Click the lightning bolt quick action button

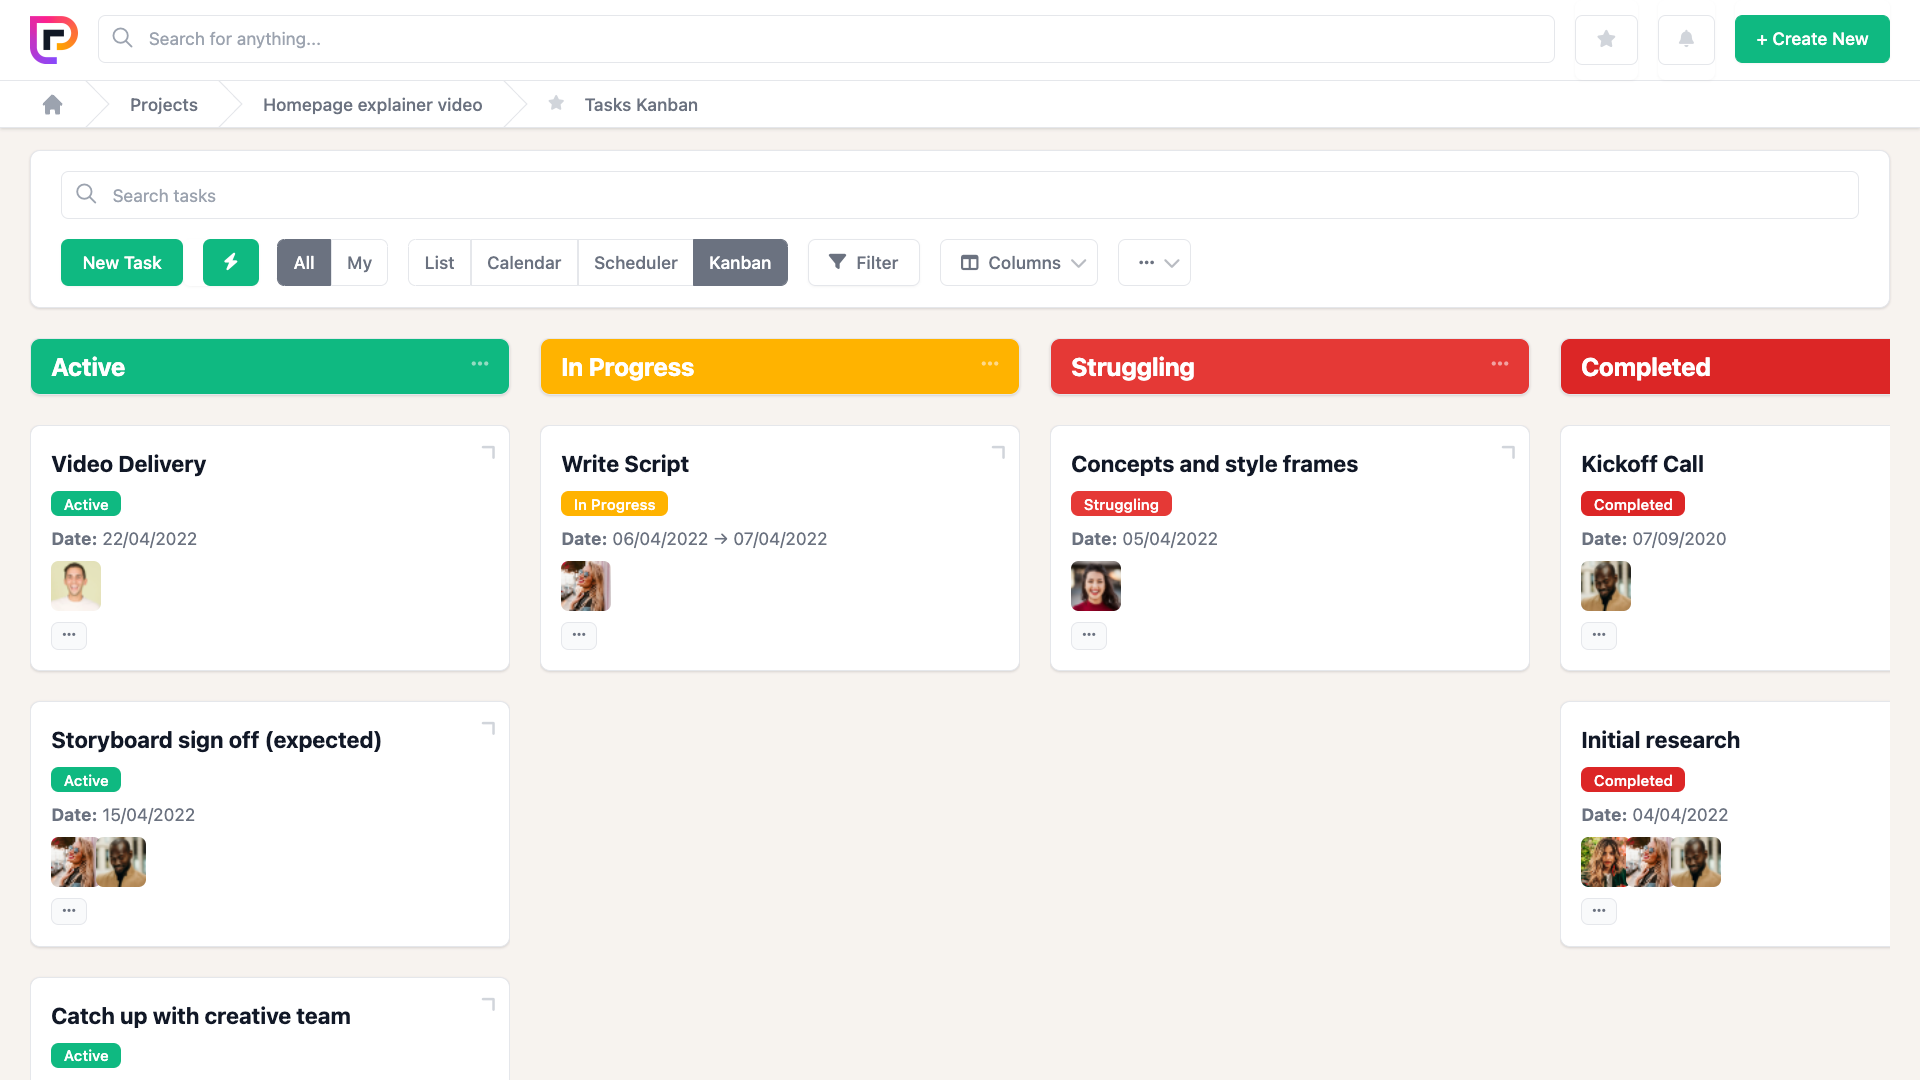pyautogui.click(x=230, y=262)
